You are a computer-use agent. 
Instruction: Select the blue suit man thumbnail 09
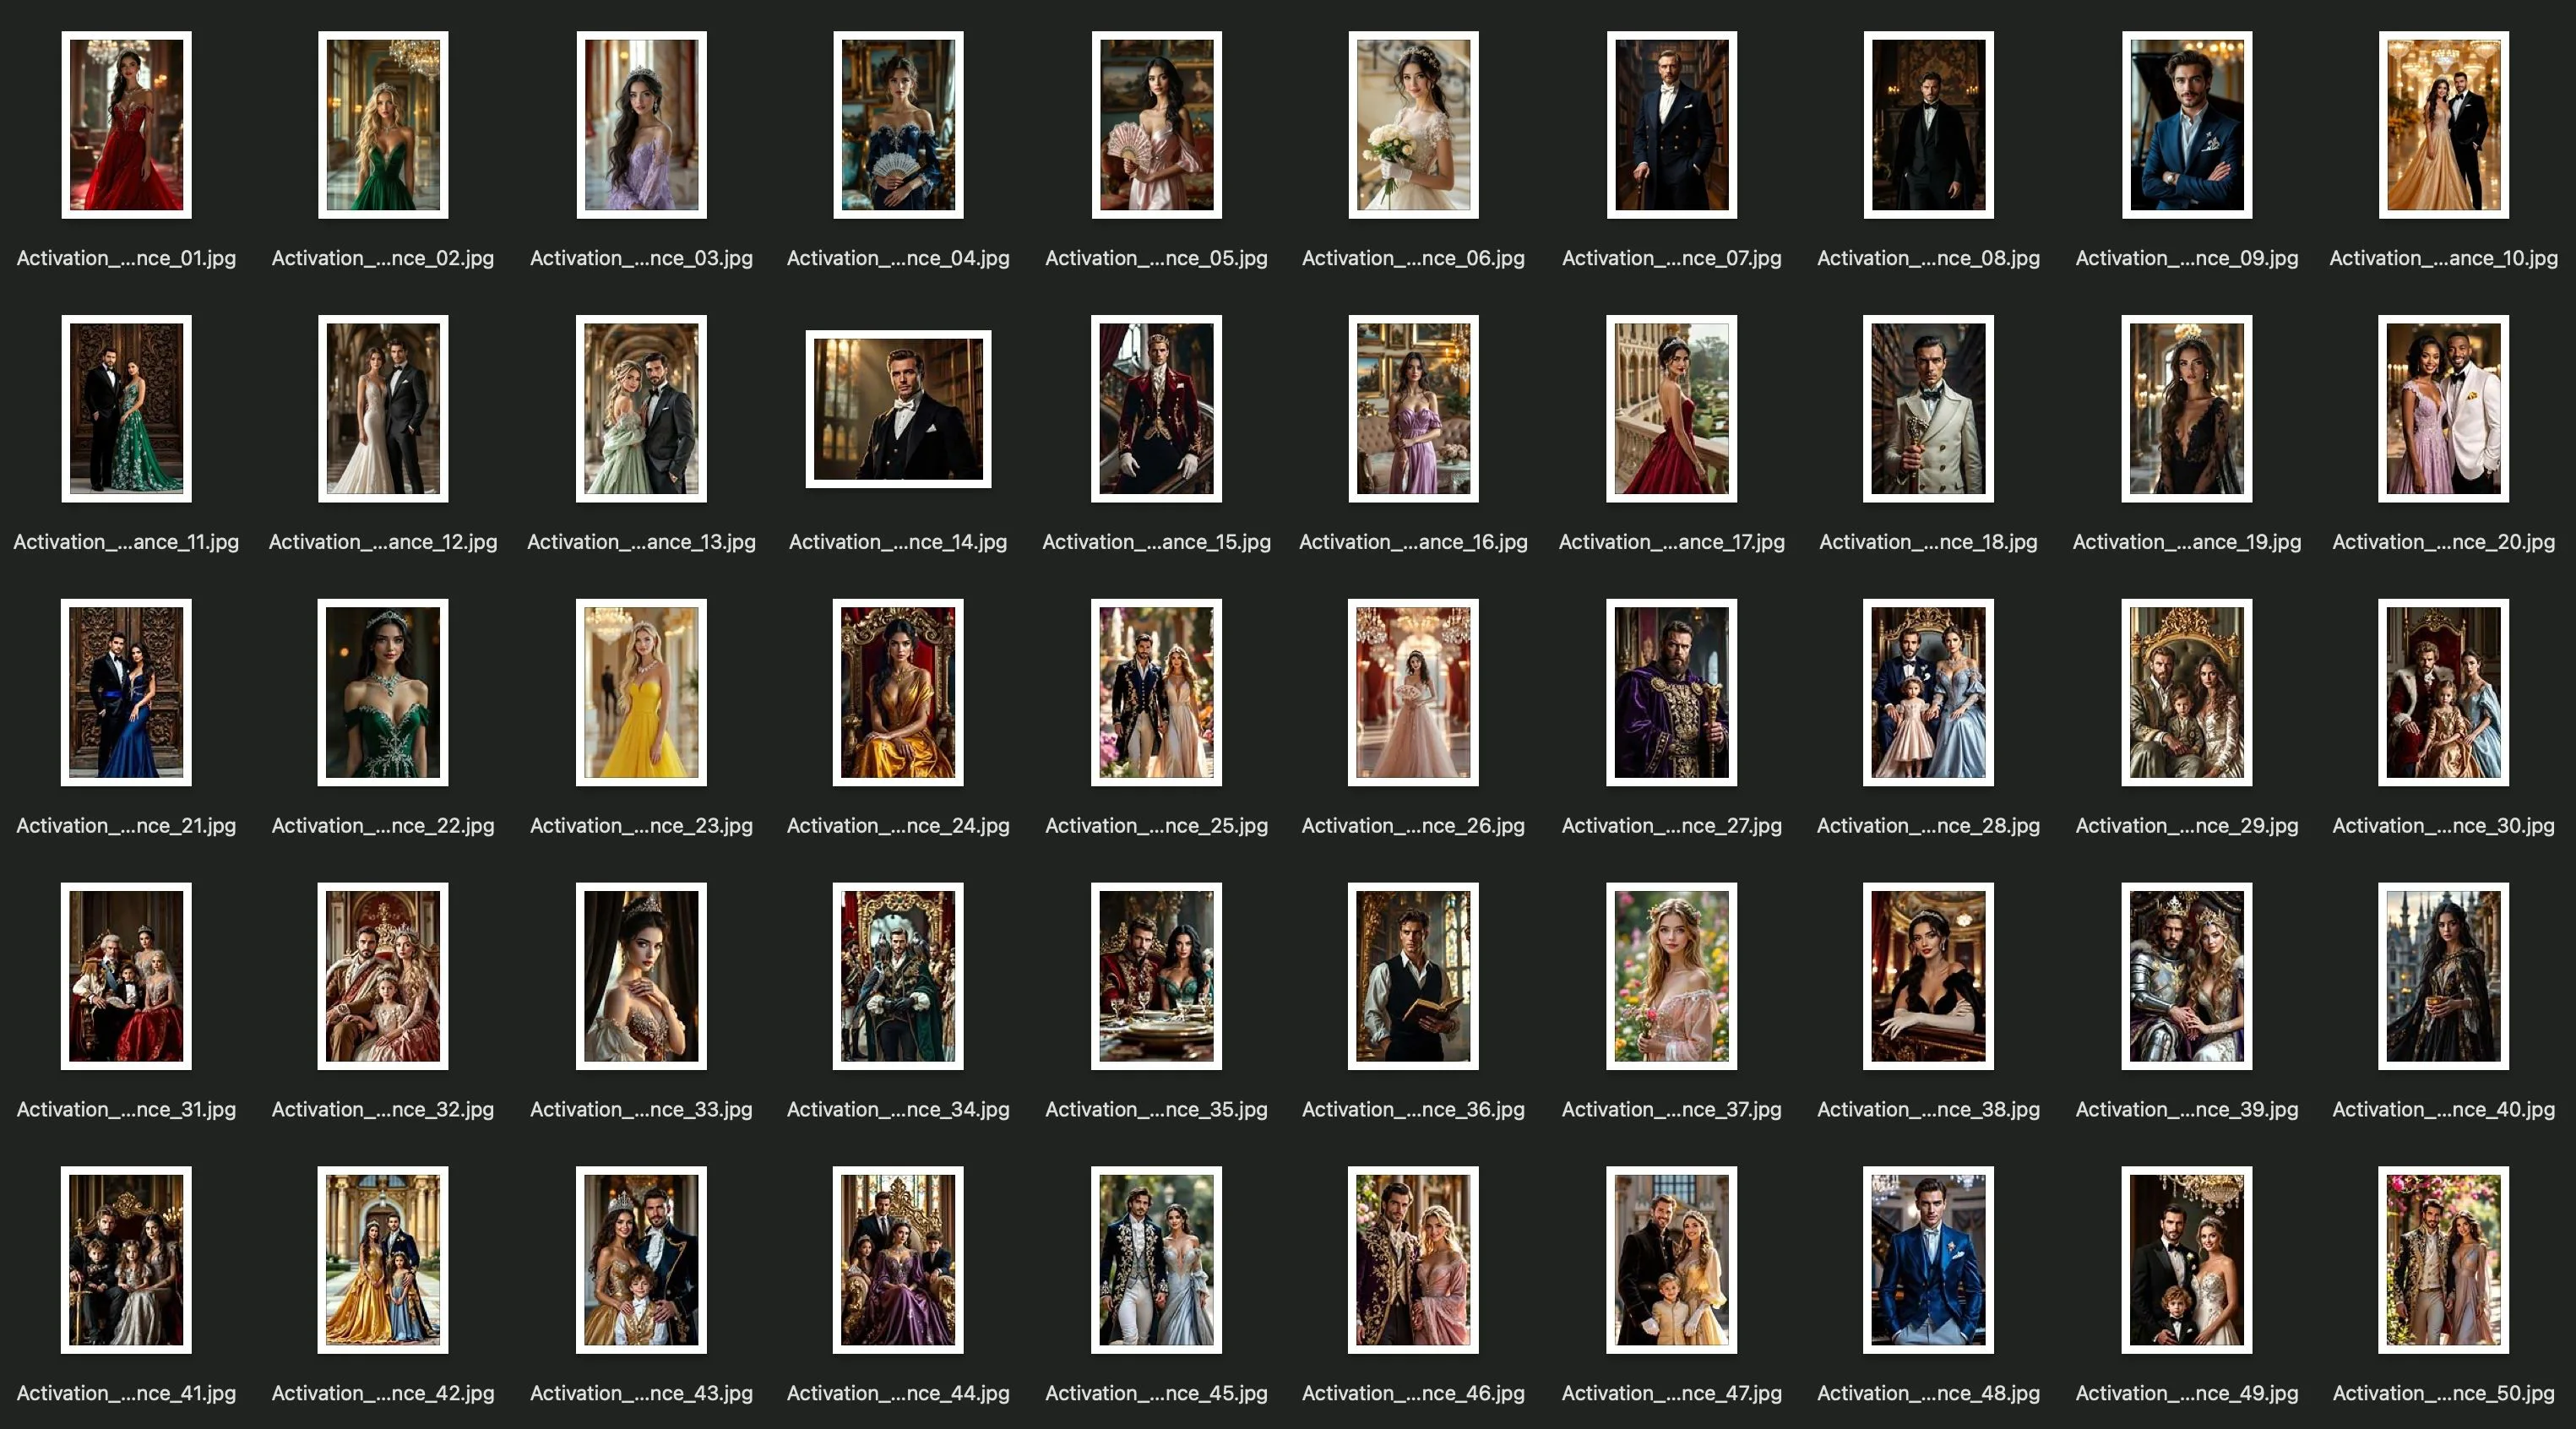(2186, 125)
